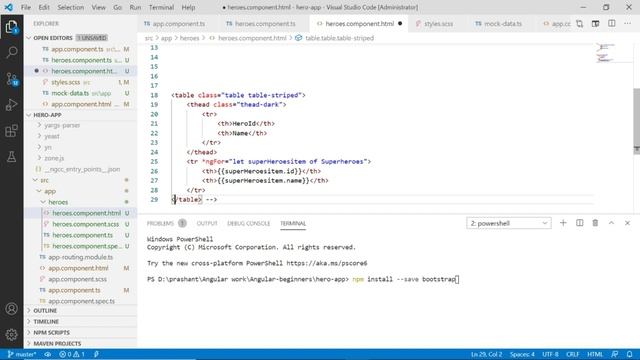640x360 pixels.
Task: Switch to the Debug Console tab
Action: coord(249,223)
